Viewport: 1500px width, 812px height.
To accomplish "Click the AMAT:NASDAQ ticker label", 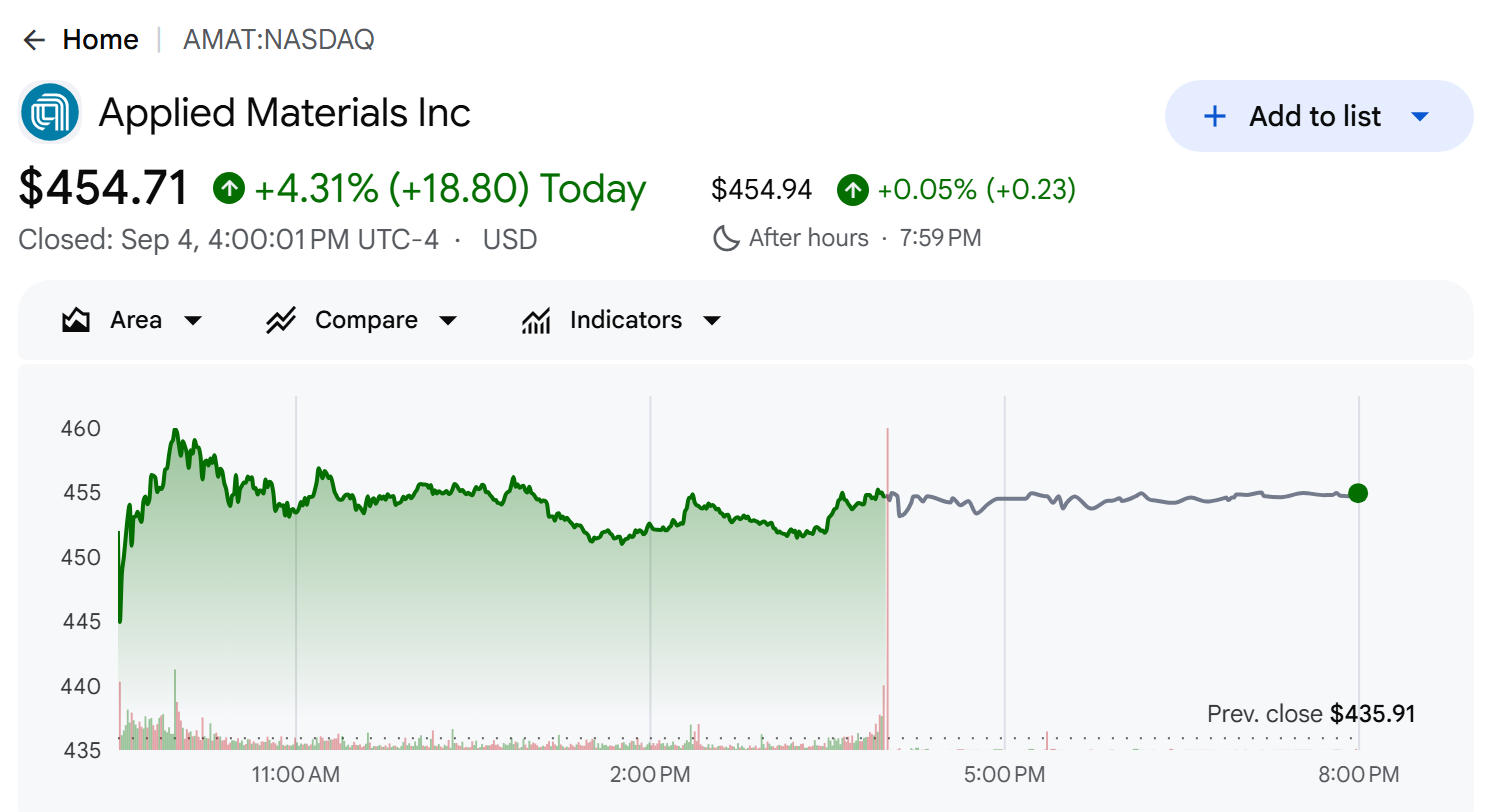I will pos(278,40).
